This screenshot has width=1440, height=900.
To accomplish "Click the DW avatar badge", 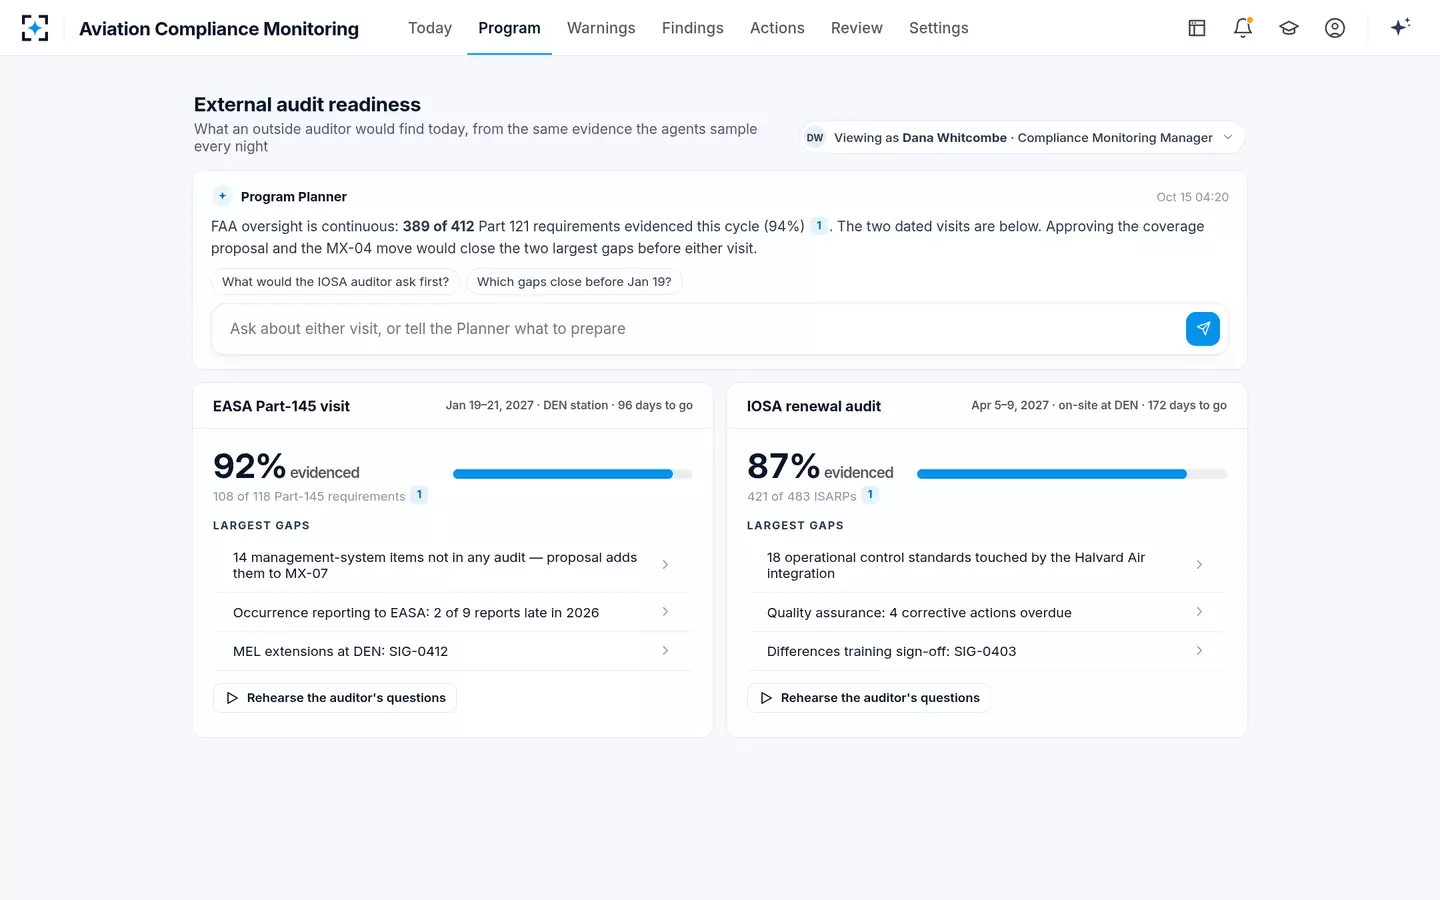I will 815,138.
